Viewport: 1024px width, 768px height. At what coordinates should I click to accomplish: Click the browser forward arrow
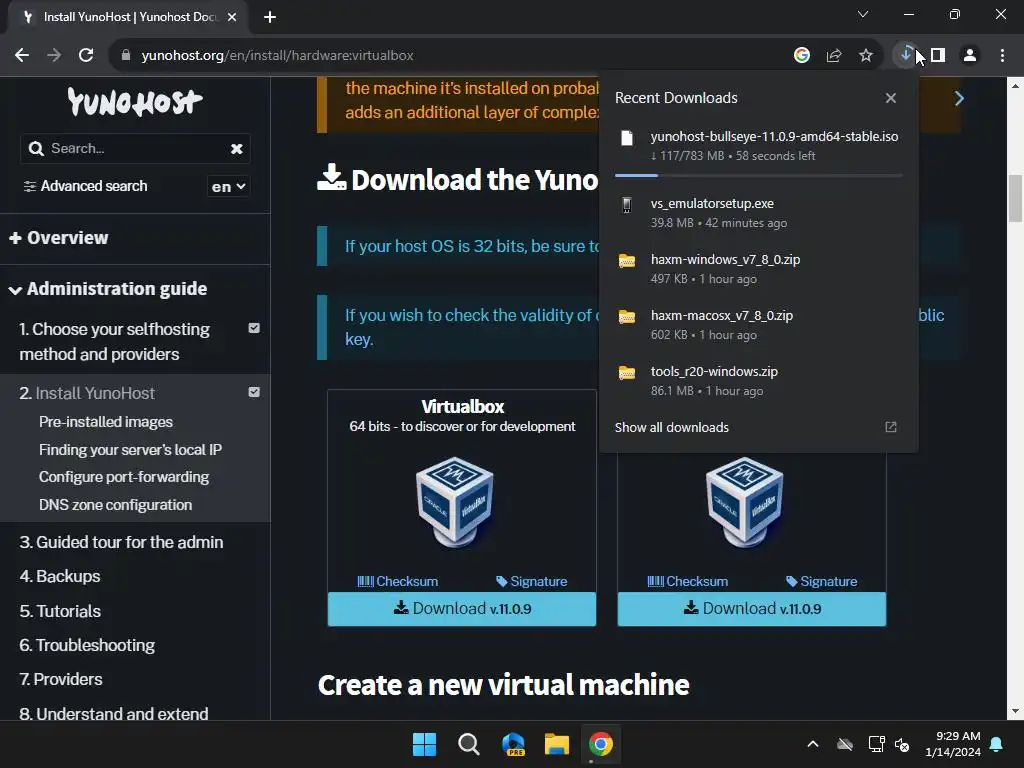(54, 56)
